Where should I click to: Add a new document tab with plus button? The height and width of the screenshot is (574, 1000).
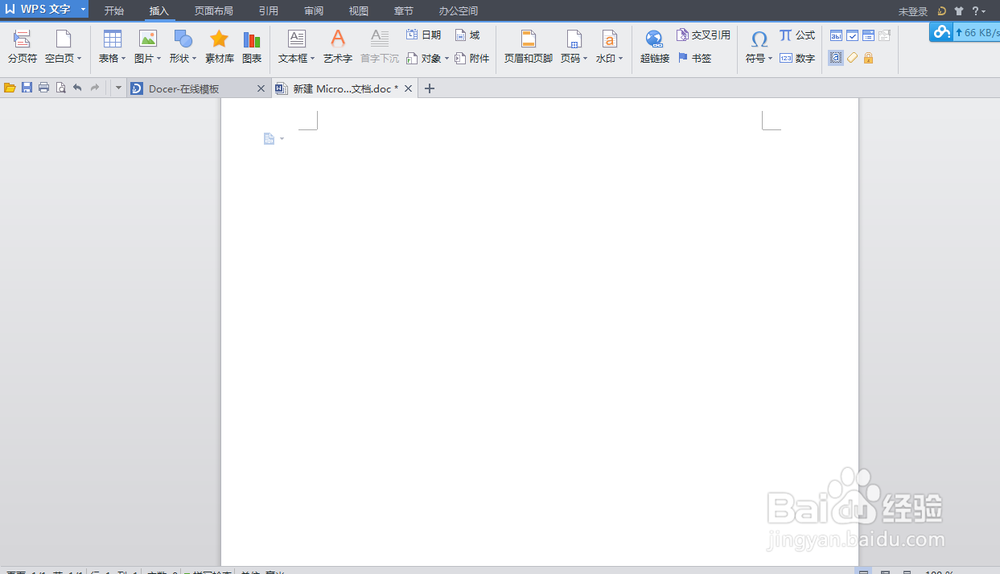pyautogui.click(x=429, y=89)
